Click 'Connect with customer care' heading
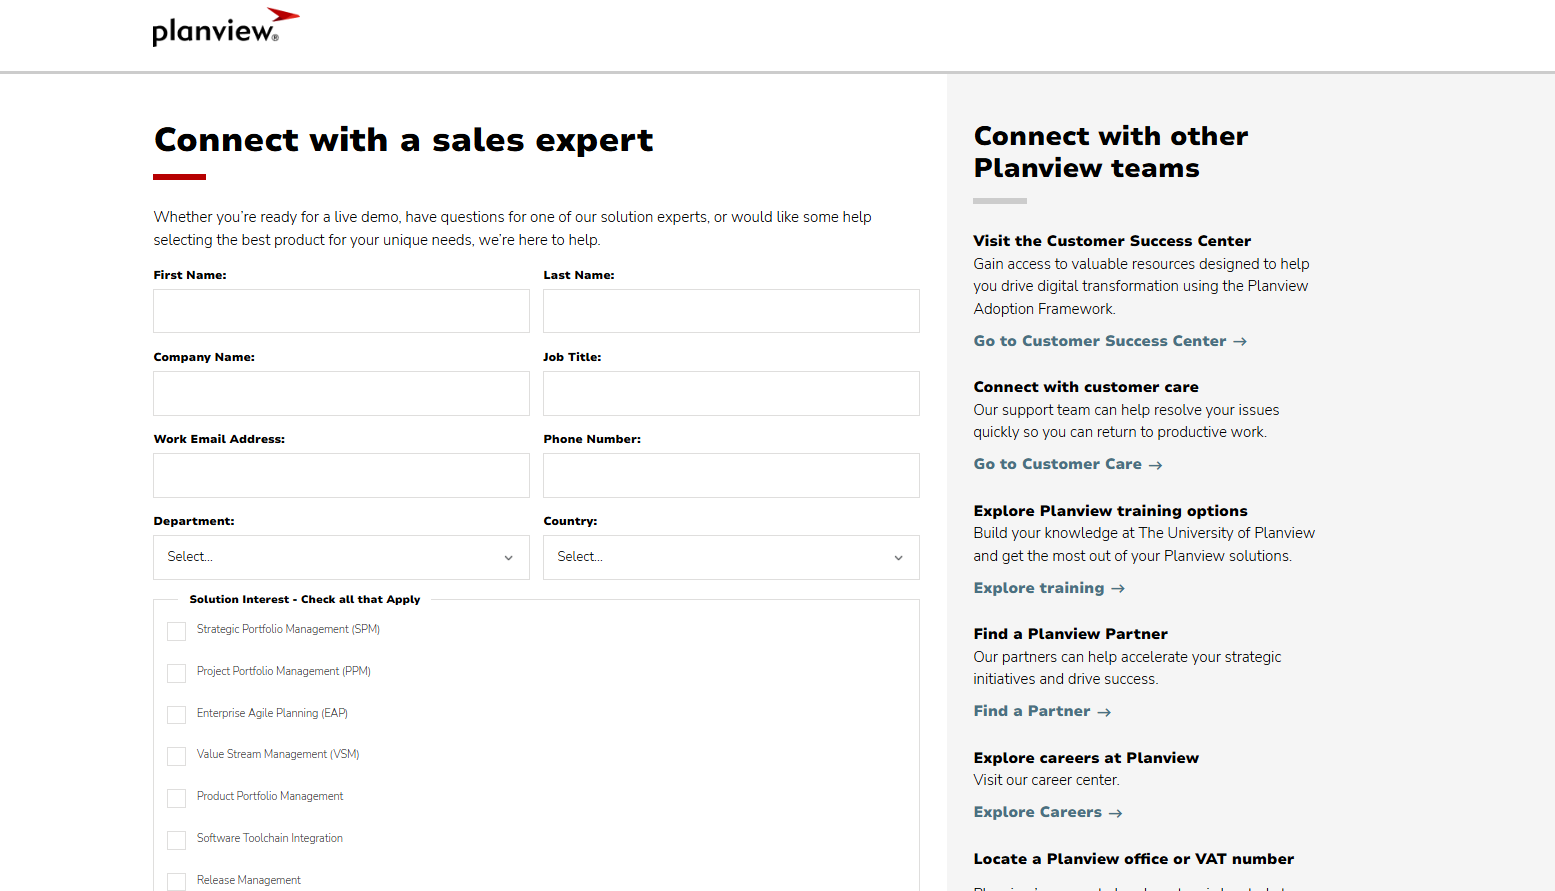The image size is (1555, 891). [1086, 387]
